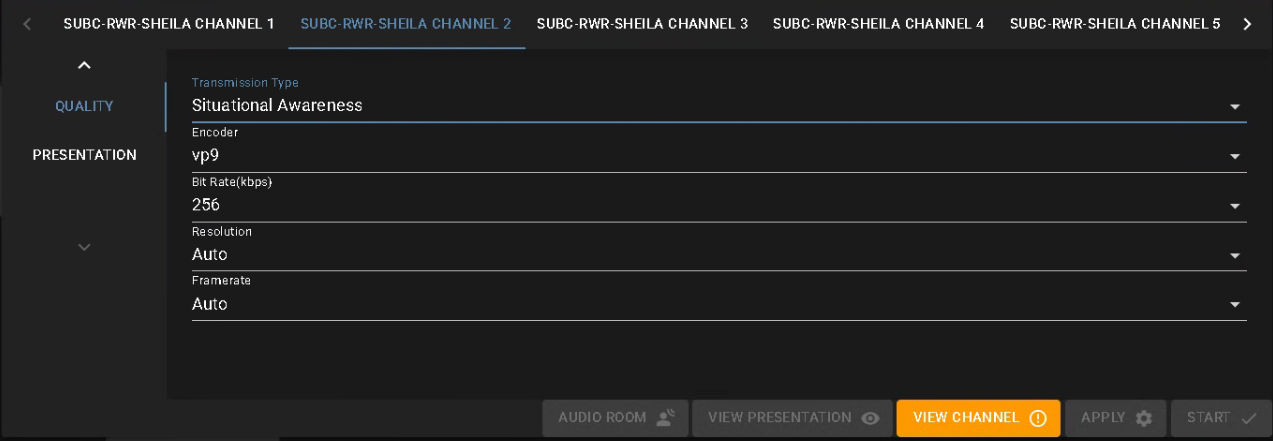Open the Bit Rate(kbps) dropdown
1273x441 pixels.
coord(719,198)
